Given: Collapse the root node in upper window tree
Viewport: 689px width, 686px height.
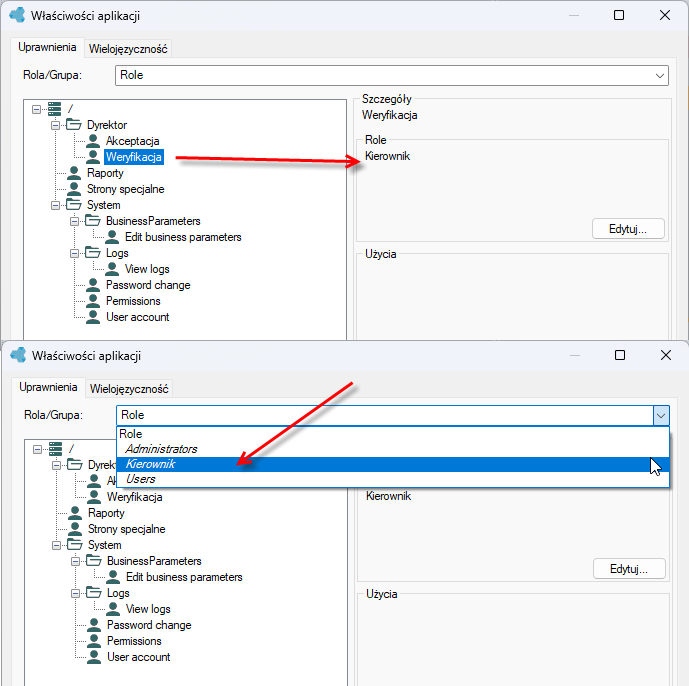Looking at the screenshot, I should click(36, 109).
